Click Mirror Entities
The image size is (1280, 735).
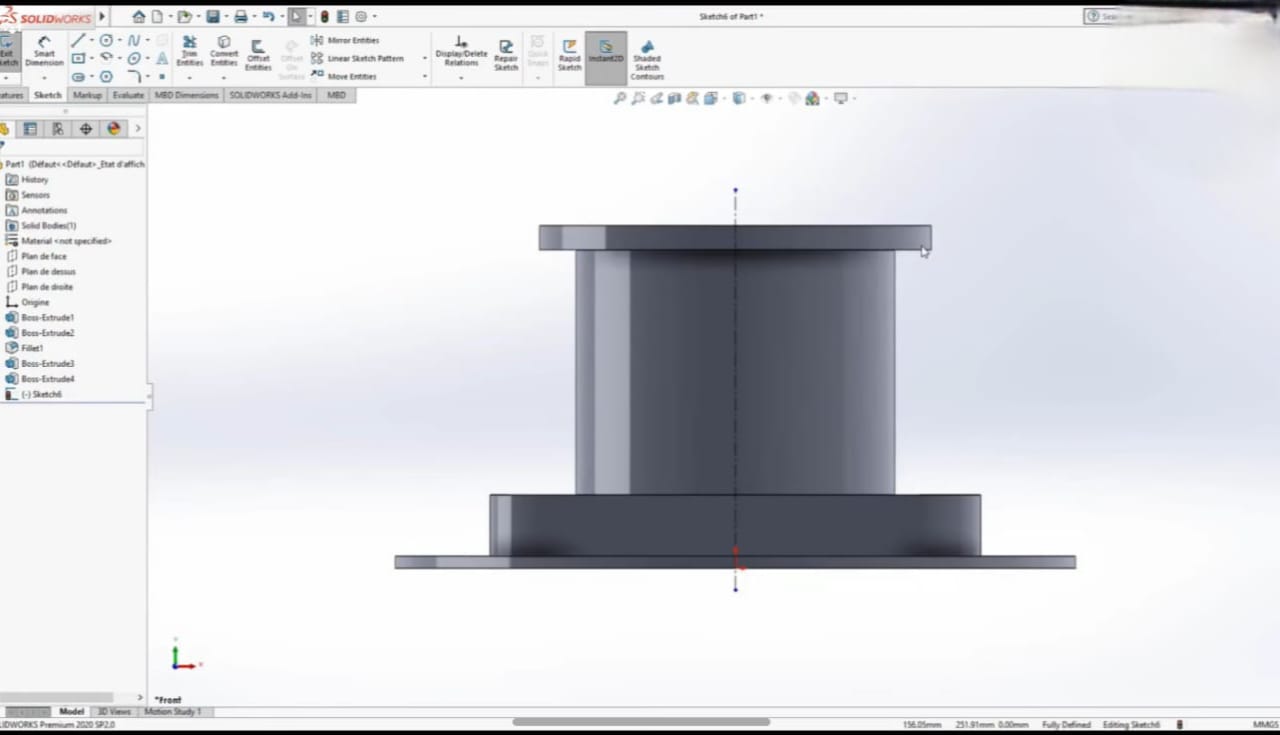(345, 40)
